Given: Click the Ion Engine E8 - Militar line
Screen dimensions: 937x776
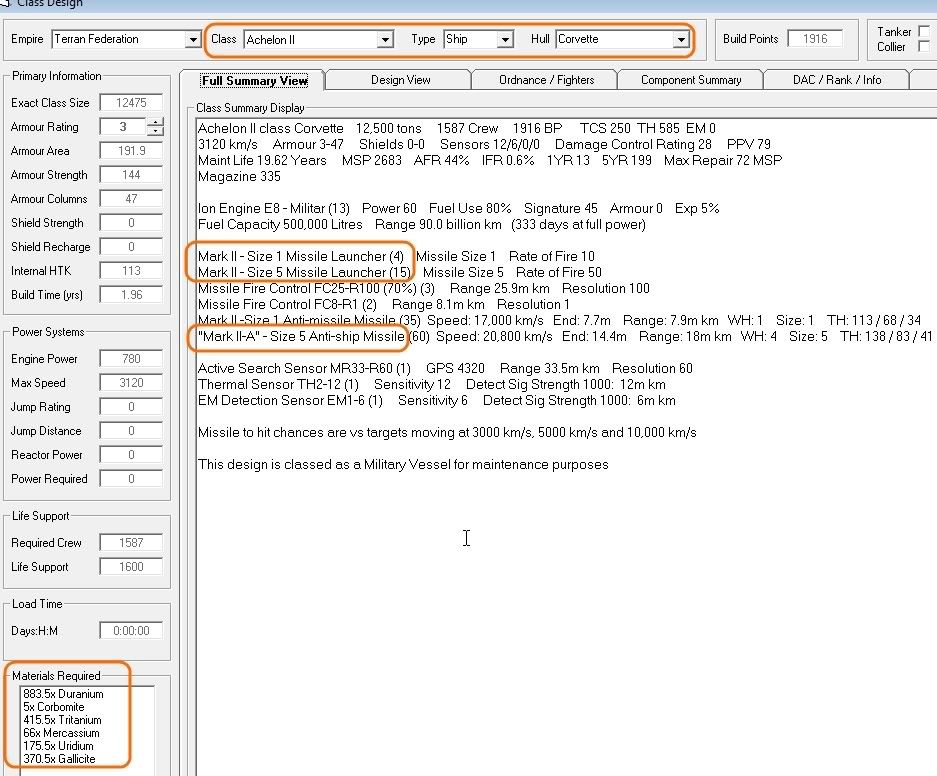Looking at the screenshot, I should click(458, 208).
